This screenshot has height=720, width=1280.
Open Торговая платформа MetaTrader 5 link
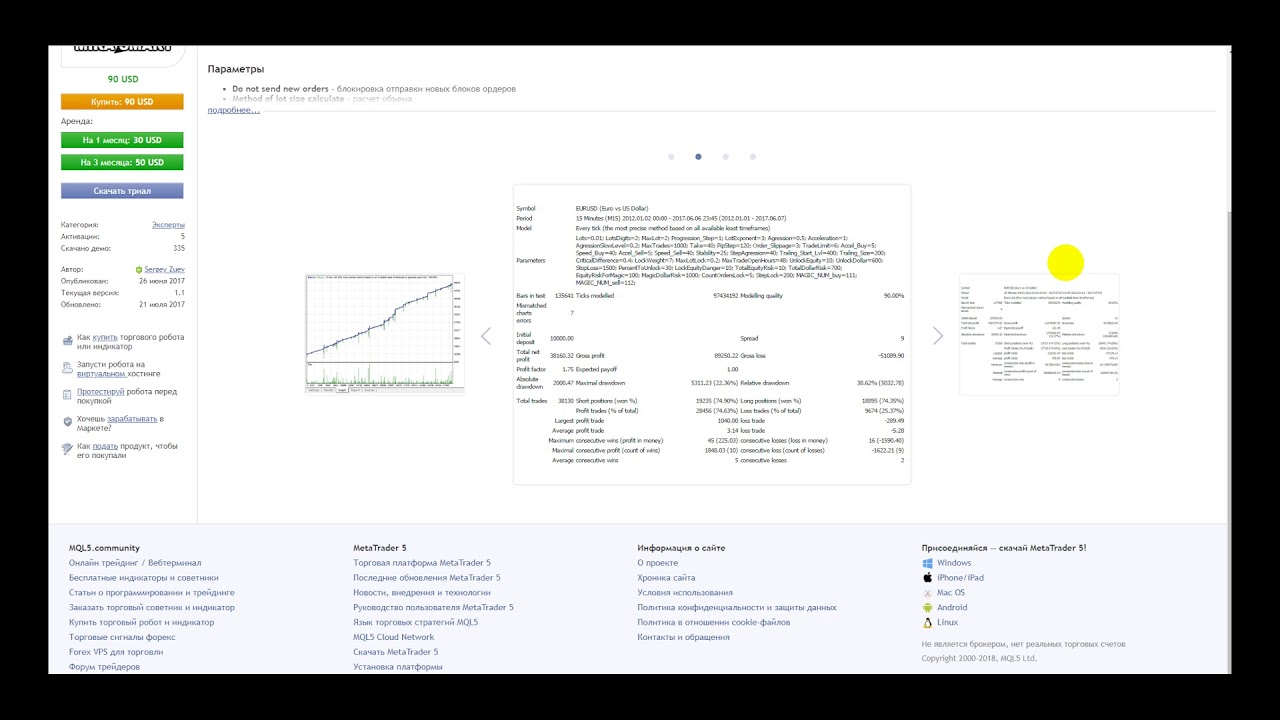coord(422,563)
